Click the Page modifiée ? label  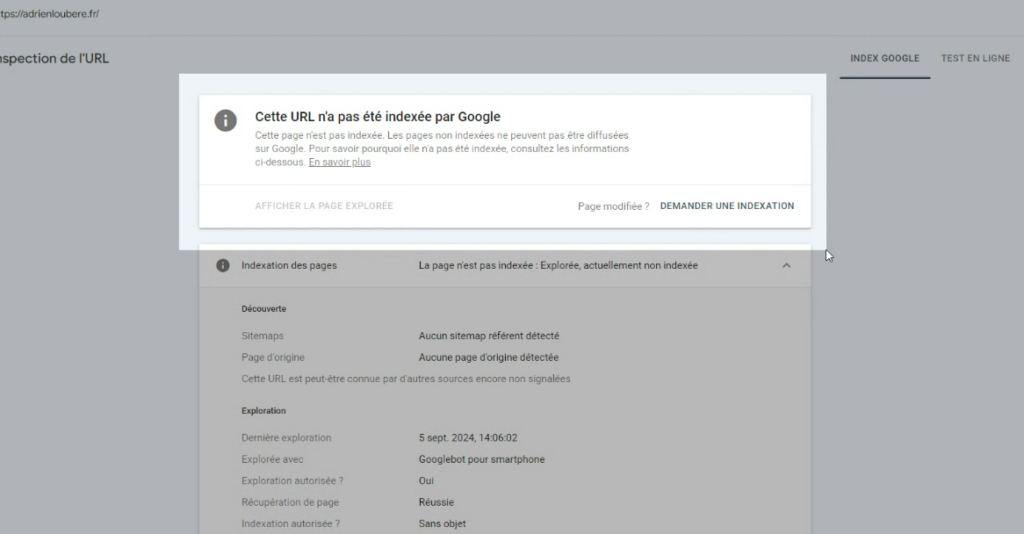[x=613, y=206]
